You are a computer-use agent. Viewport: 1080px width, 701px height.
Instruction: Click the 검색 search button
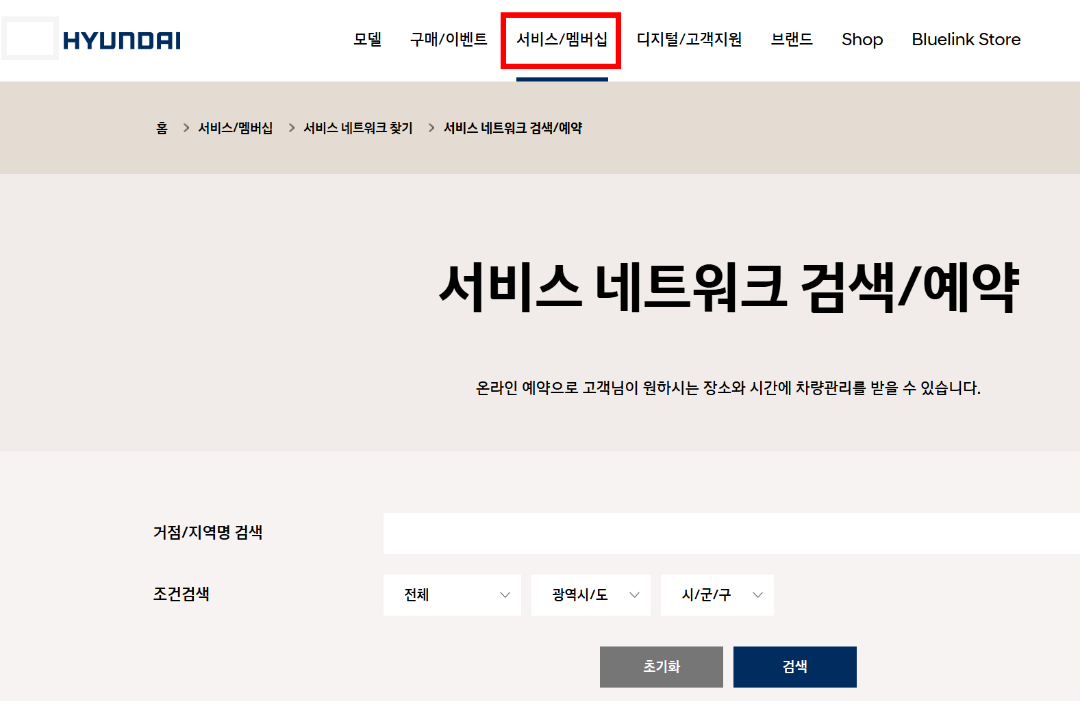(795, 667)
